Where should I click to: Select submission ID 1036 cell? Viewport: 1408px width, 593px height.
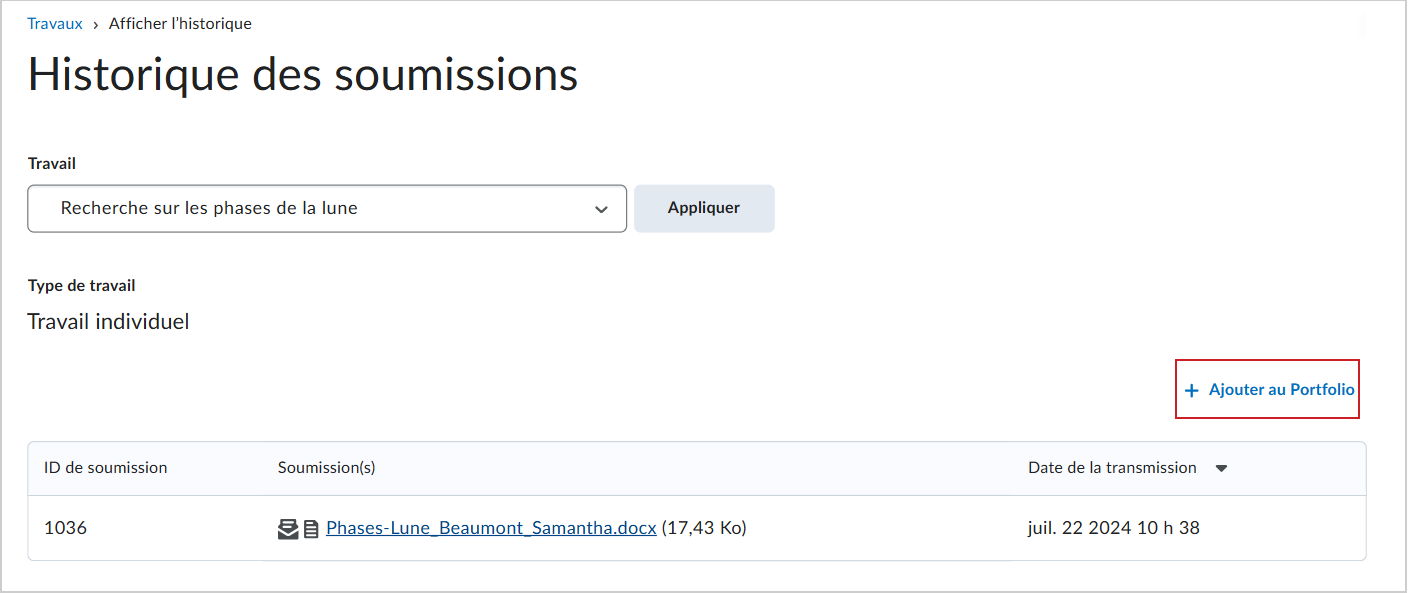(66, 528)
